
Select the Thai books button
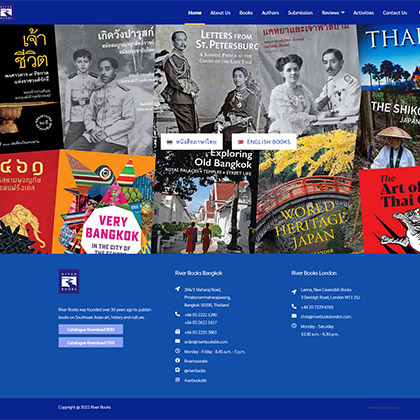pos(192,142)
